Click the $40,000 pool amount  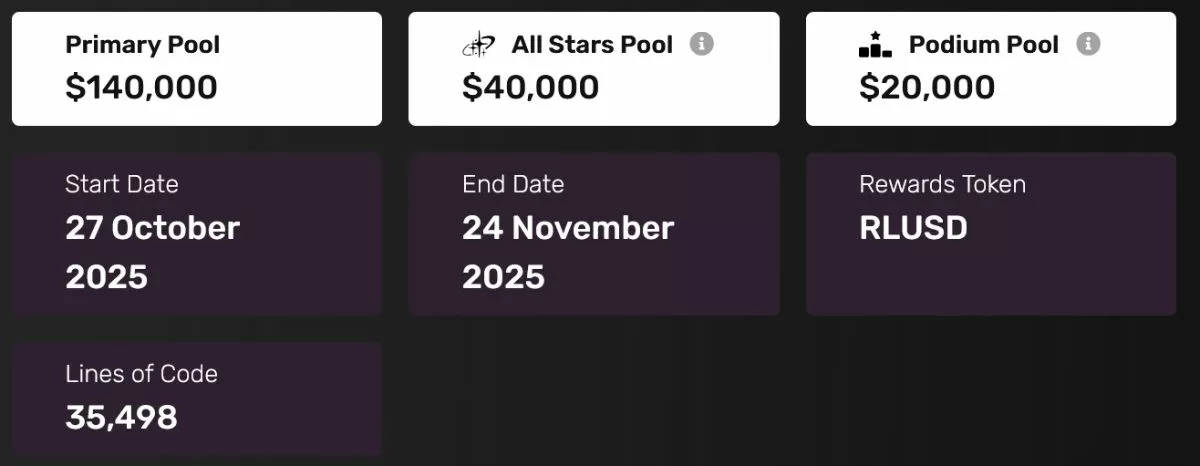(530, 88)
